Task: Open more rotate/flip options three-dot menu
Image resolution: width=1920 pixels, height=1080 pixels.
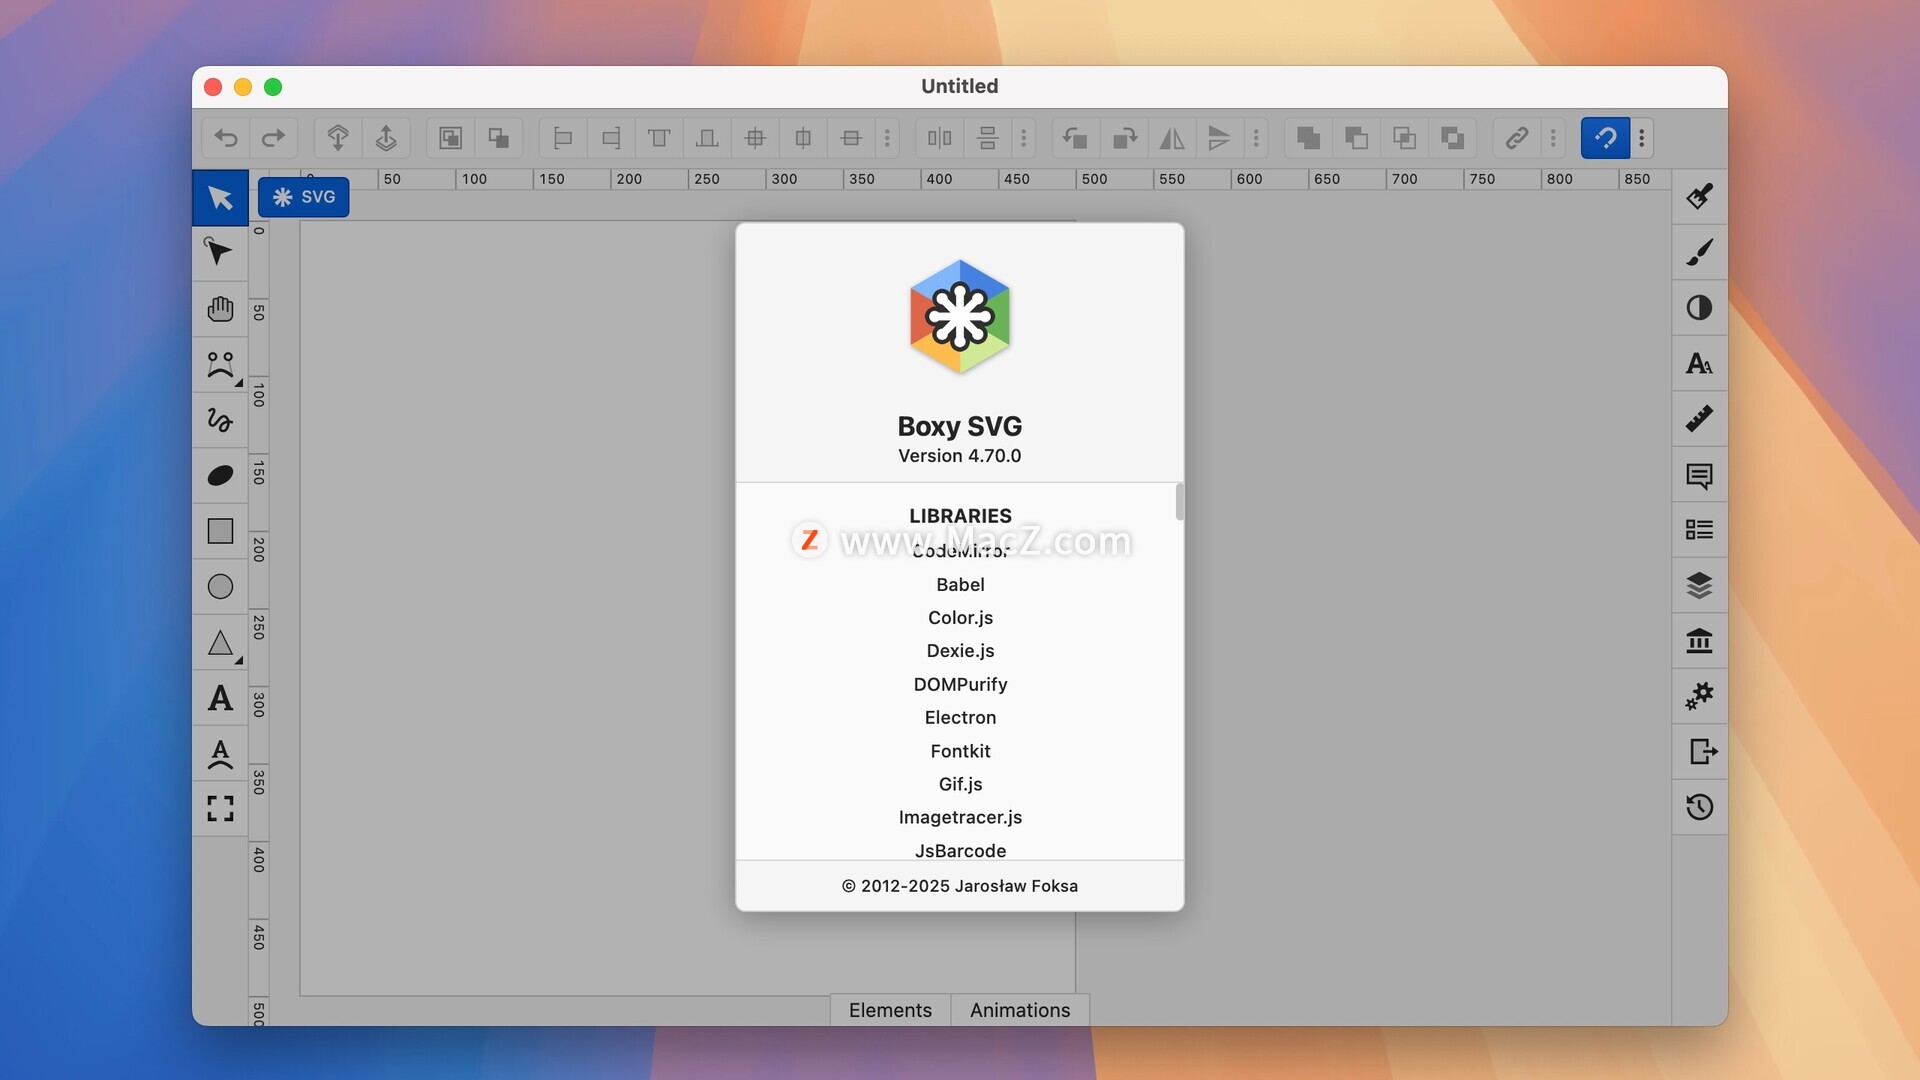Action: pyautogui.click(x=1256, y=138)
